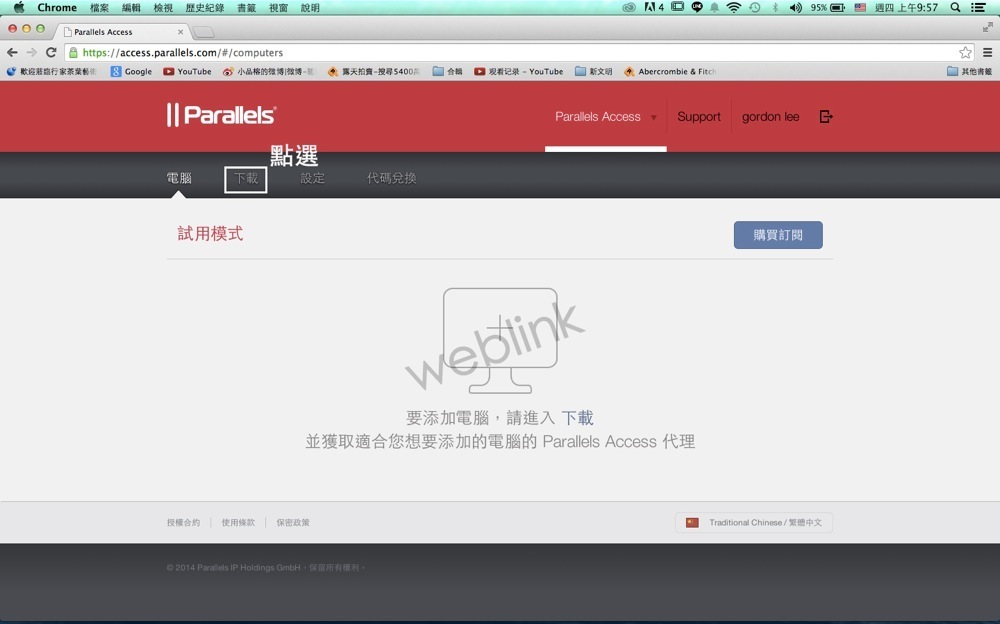
Task: Click the Parallels logo
Action: (221, 115)
